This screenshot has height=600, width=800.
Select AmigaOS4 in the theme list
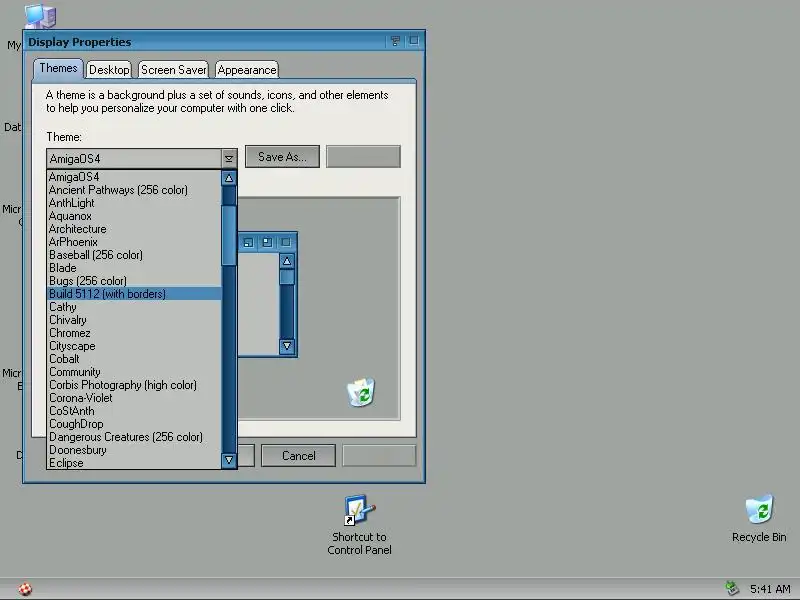[x=134, y=177]
